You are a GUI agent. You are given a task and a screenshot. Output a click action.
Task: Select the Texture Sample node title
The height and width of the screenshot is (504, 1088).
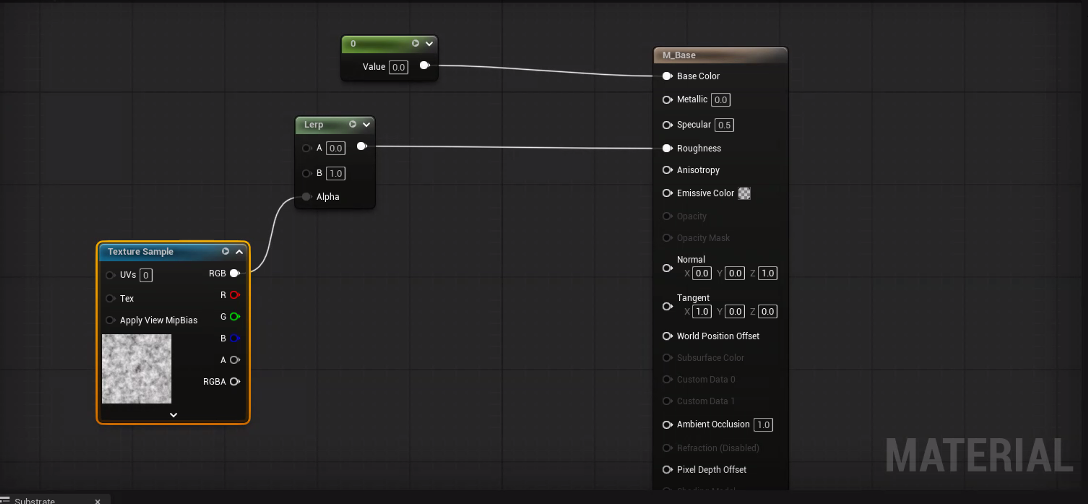[x=140, y=252]
